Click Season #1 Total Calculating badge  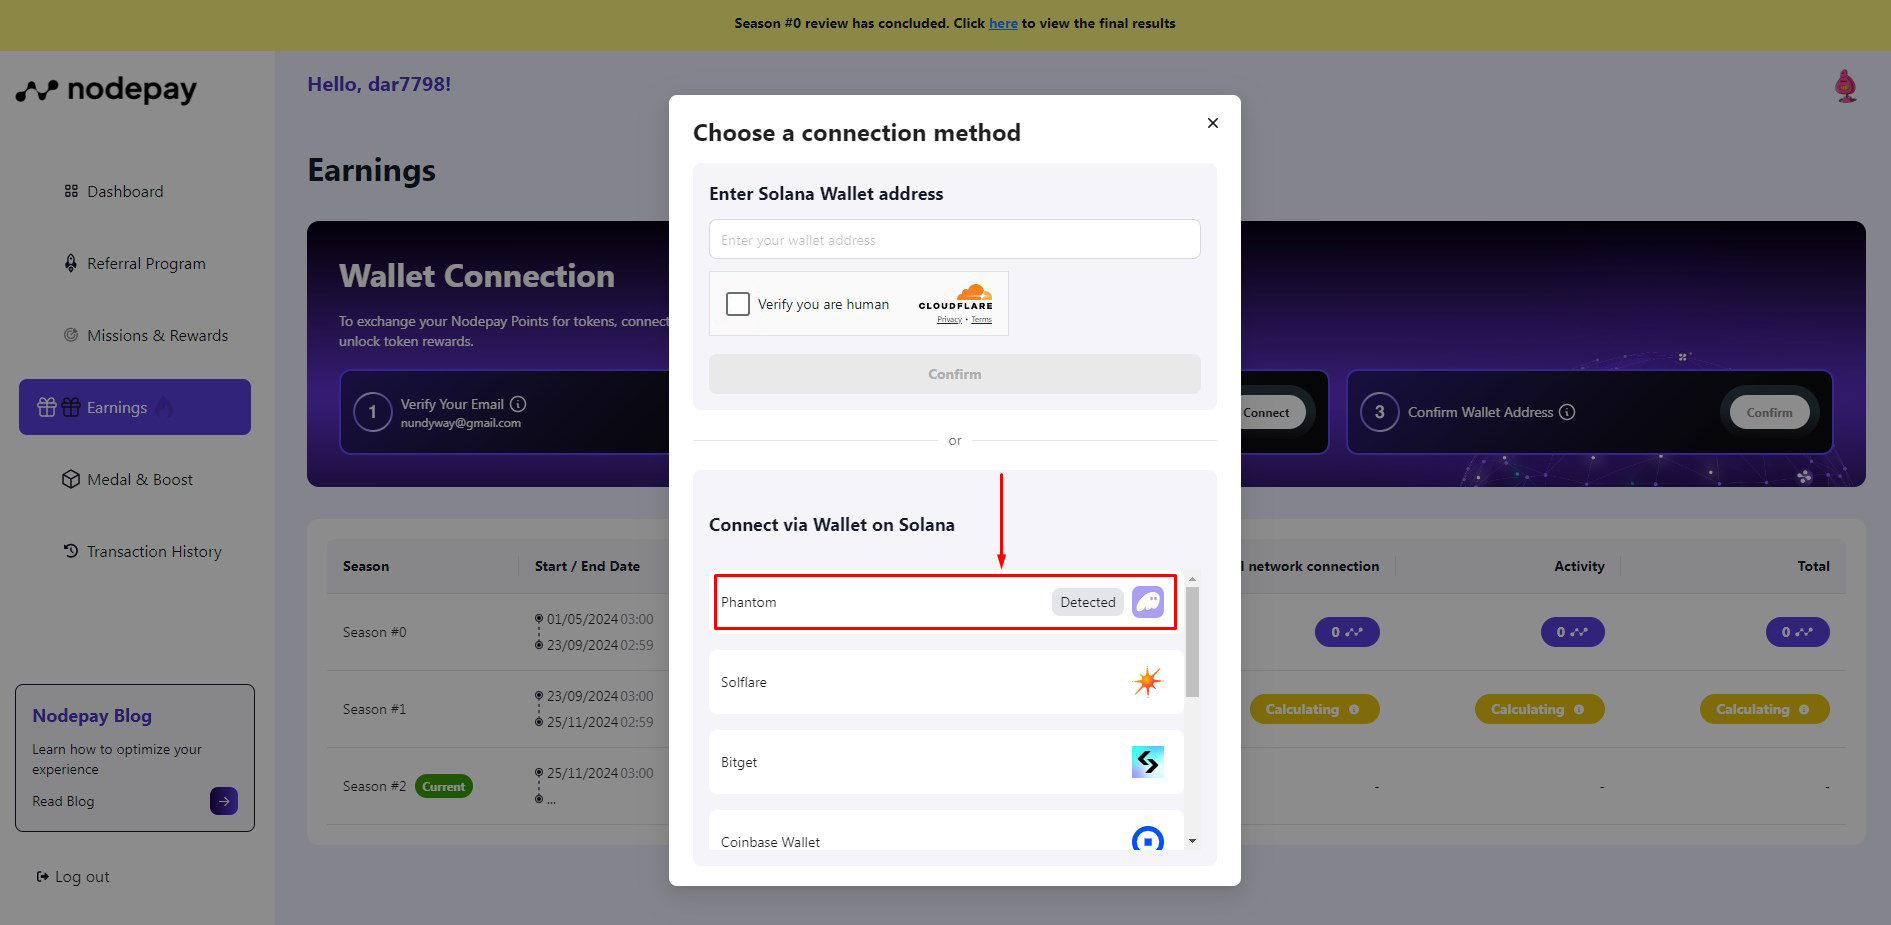tap(1764, 709)
